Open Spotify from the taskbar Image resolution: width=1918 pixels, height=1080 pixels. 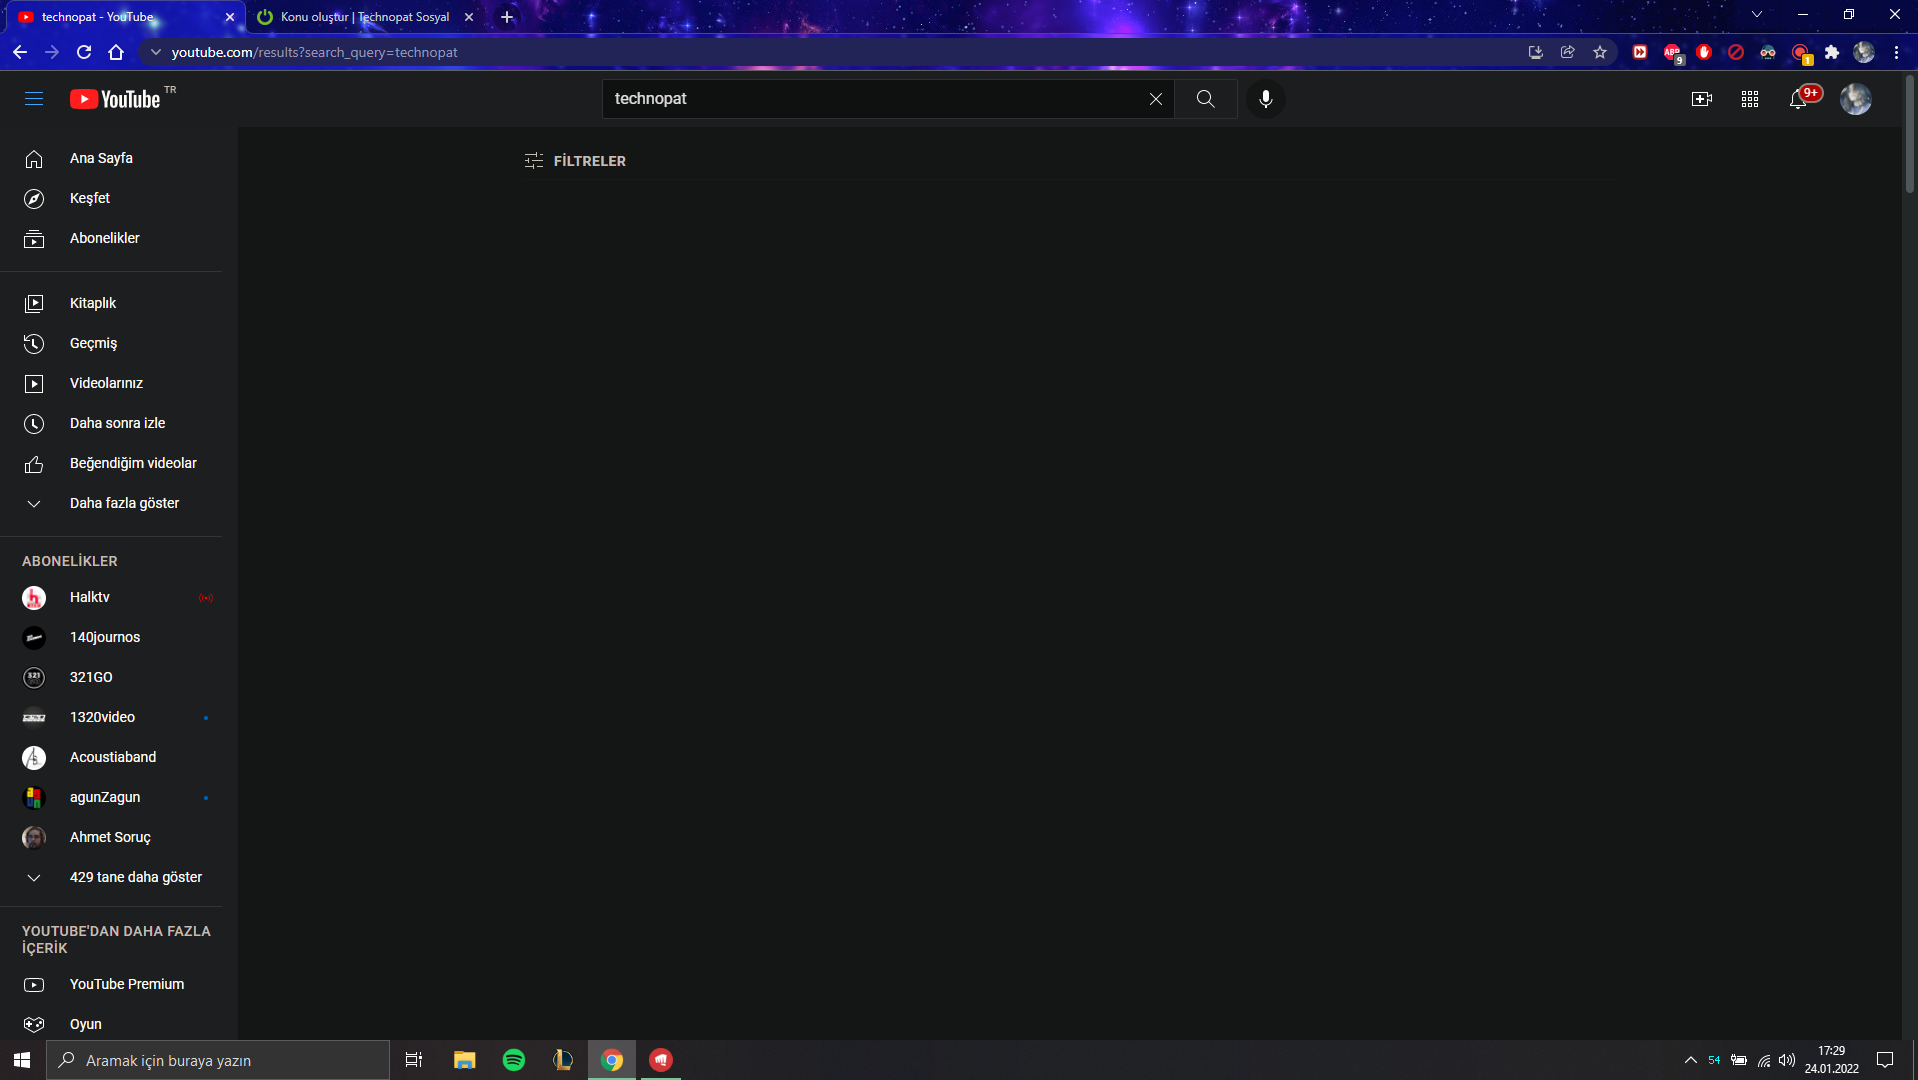(514, 1060)
